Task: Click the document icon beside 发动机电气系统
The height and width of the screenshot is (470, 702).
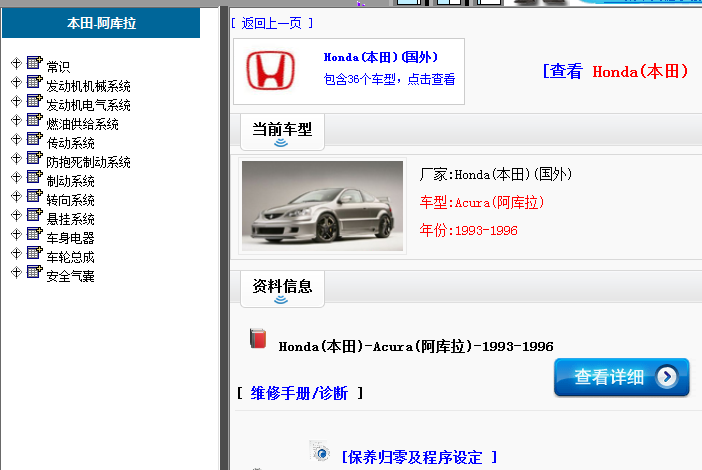Action: tap(34, 101)
